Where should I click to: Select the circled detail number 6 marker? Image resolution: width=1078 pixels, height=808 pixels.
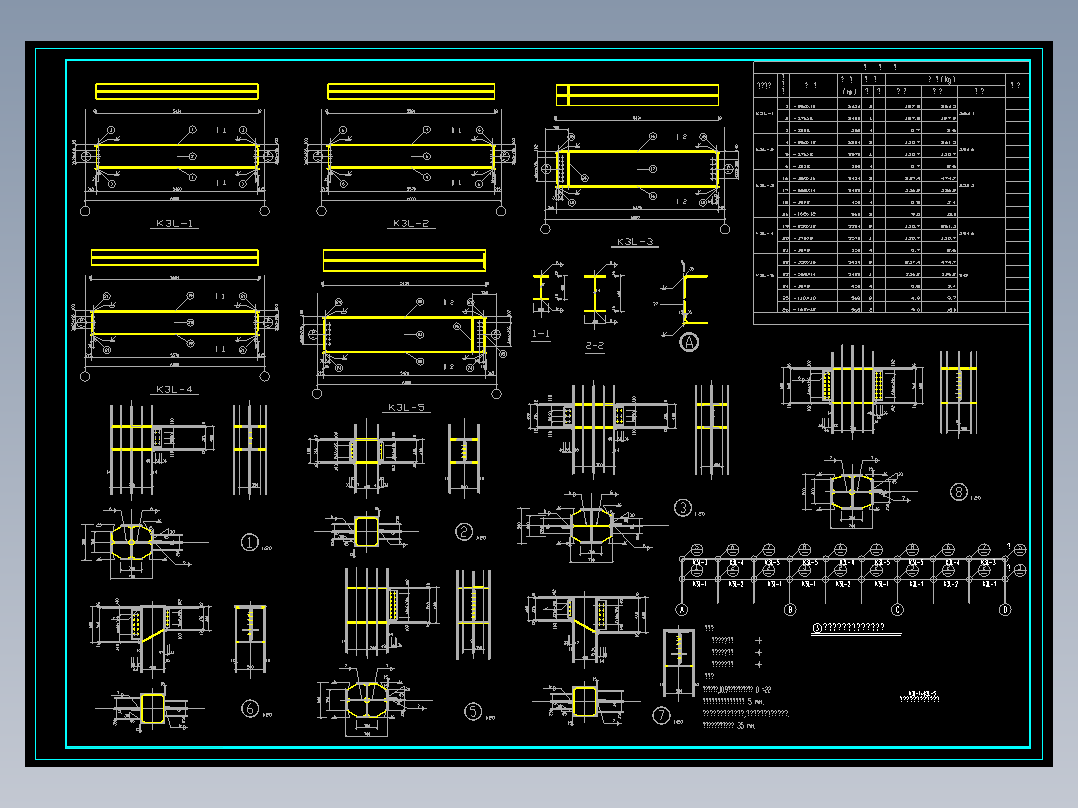[250, 708]
